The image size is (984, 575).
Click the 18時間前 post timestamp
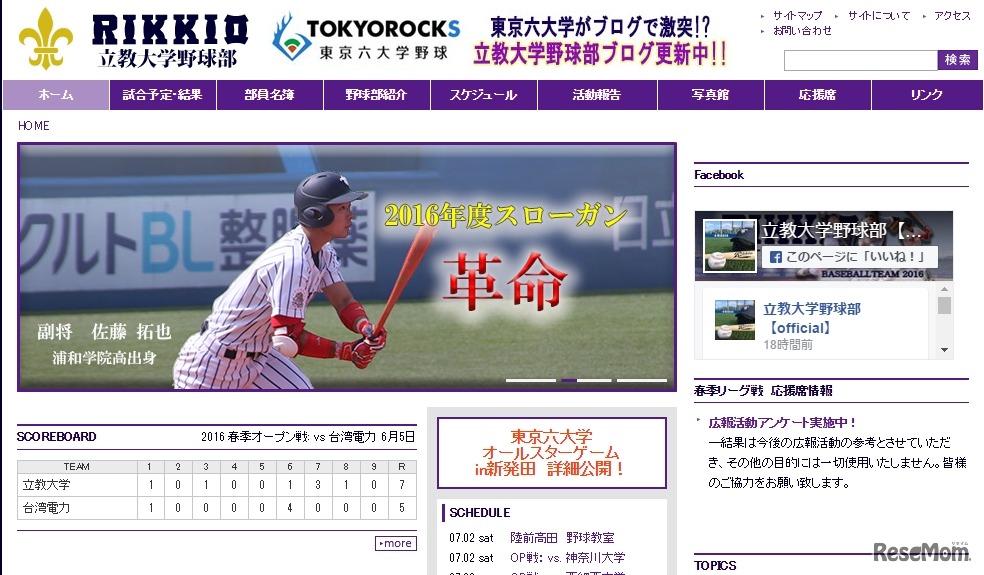point(788,345)
